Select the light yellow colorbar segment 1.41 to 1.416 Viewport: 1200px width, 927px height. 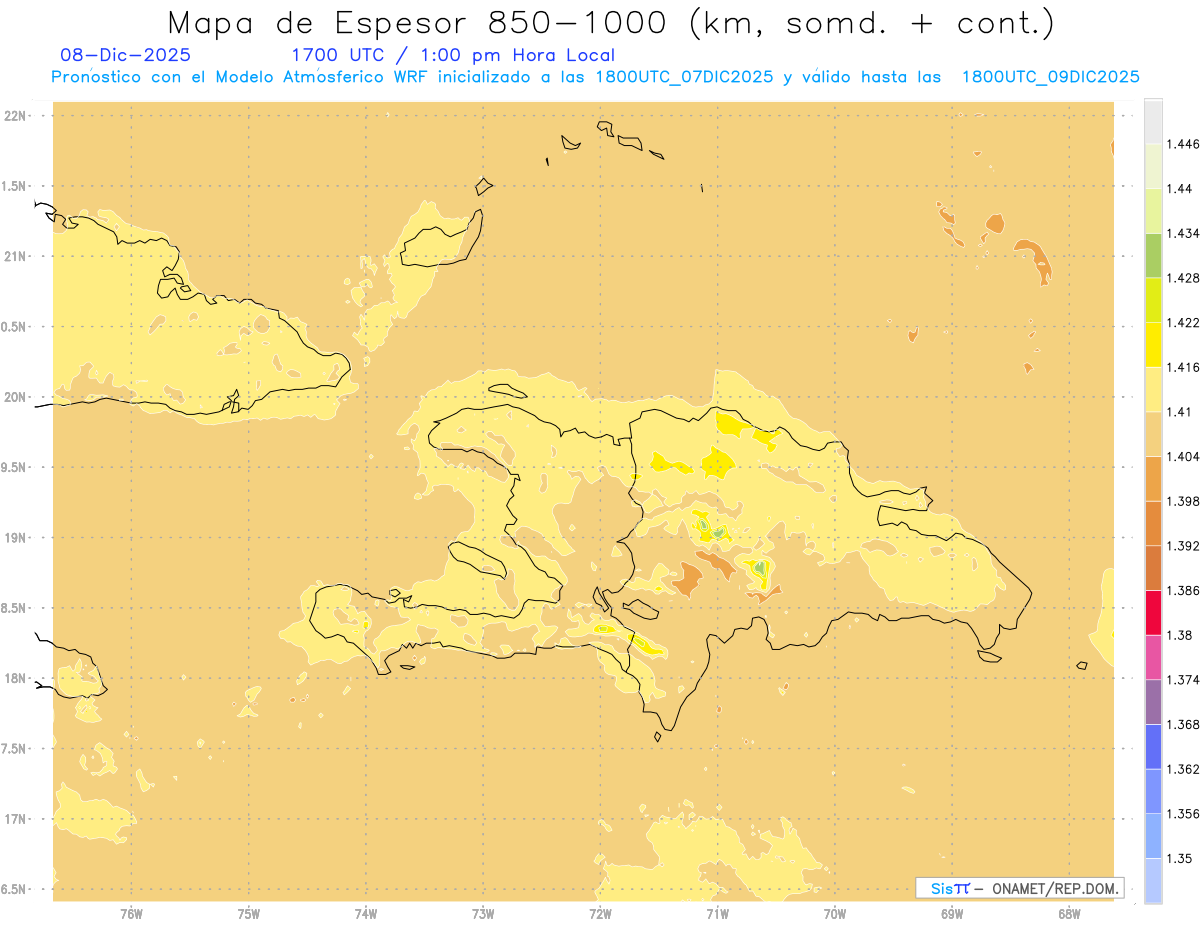click(1153, 388)
